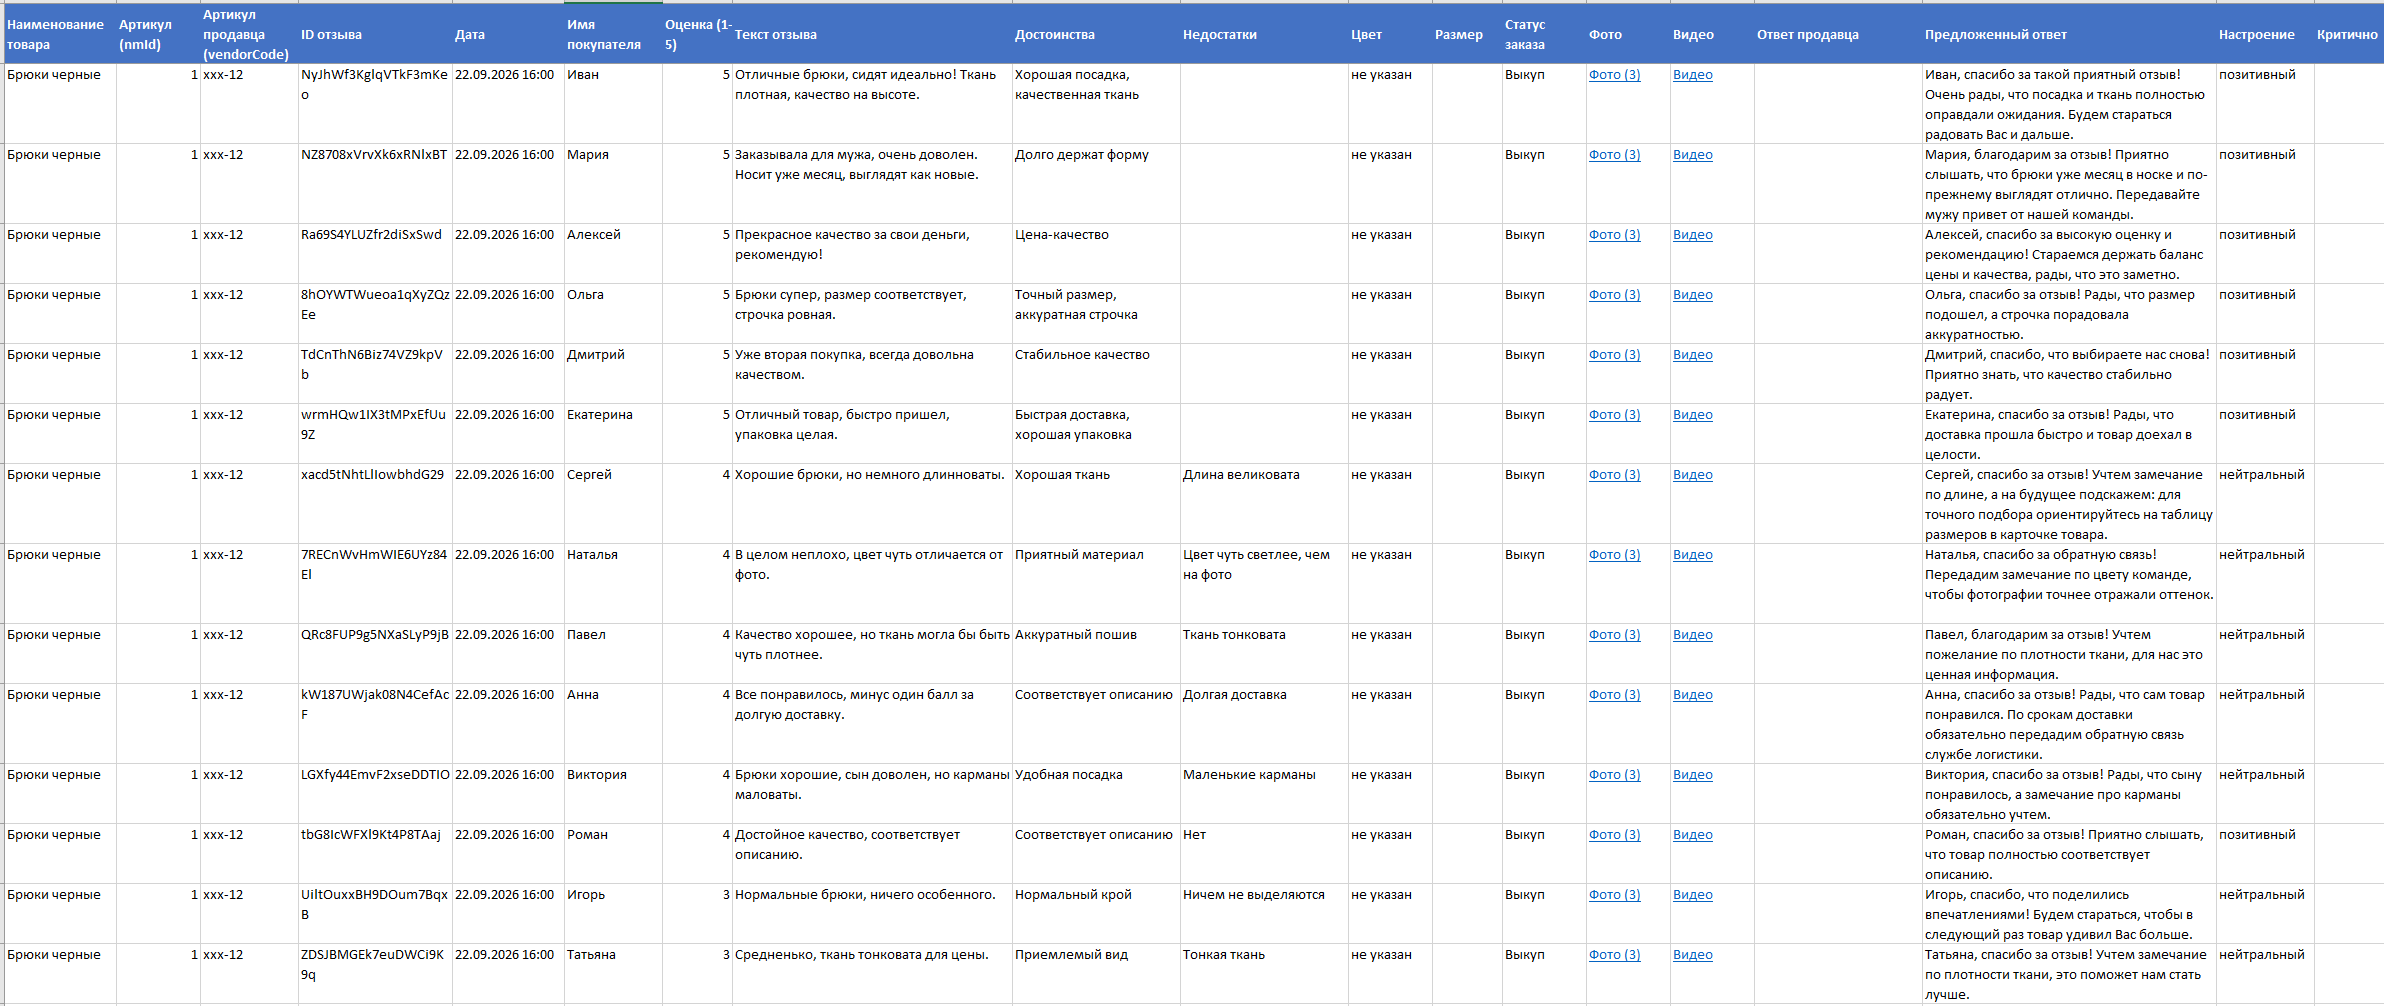This screenshot has width=2384, height=1006.
Task: Select the suggested reply addressed to Павел
Action: [2069, 653]
